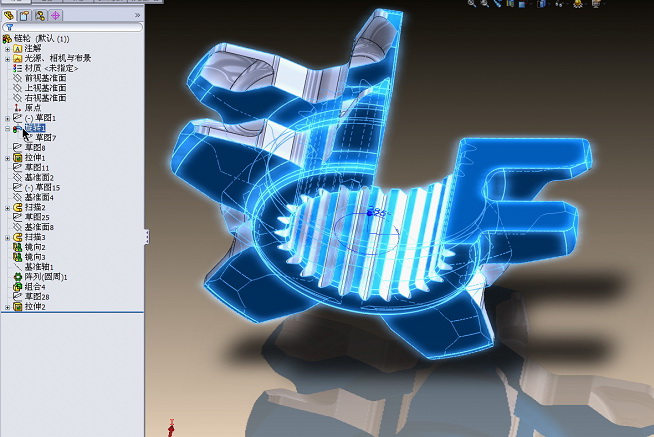This screenshot has height=437, width=654.
Task: Click the 基准面2 plane icon
Action: coord(17,178)
